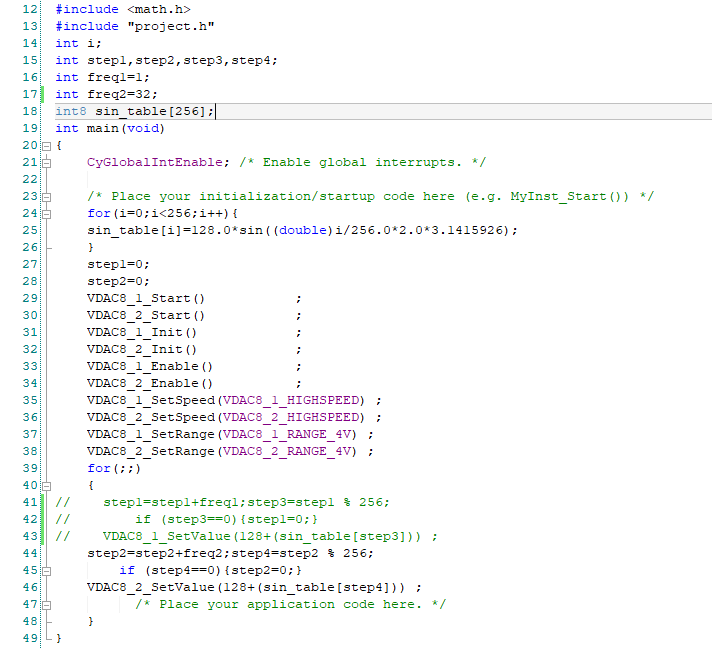Screen dimensions: 712x649
Task: Click on 'VDAC8_1_RANGE_4V' constant
Action: coord(287,435)
